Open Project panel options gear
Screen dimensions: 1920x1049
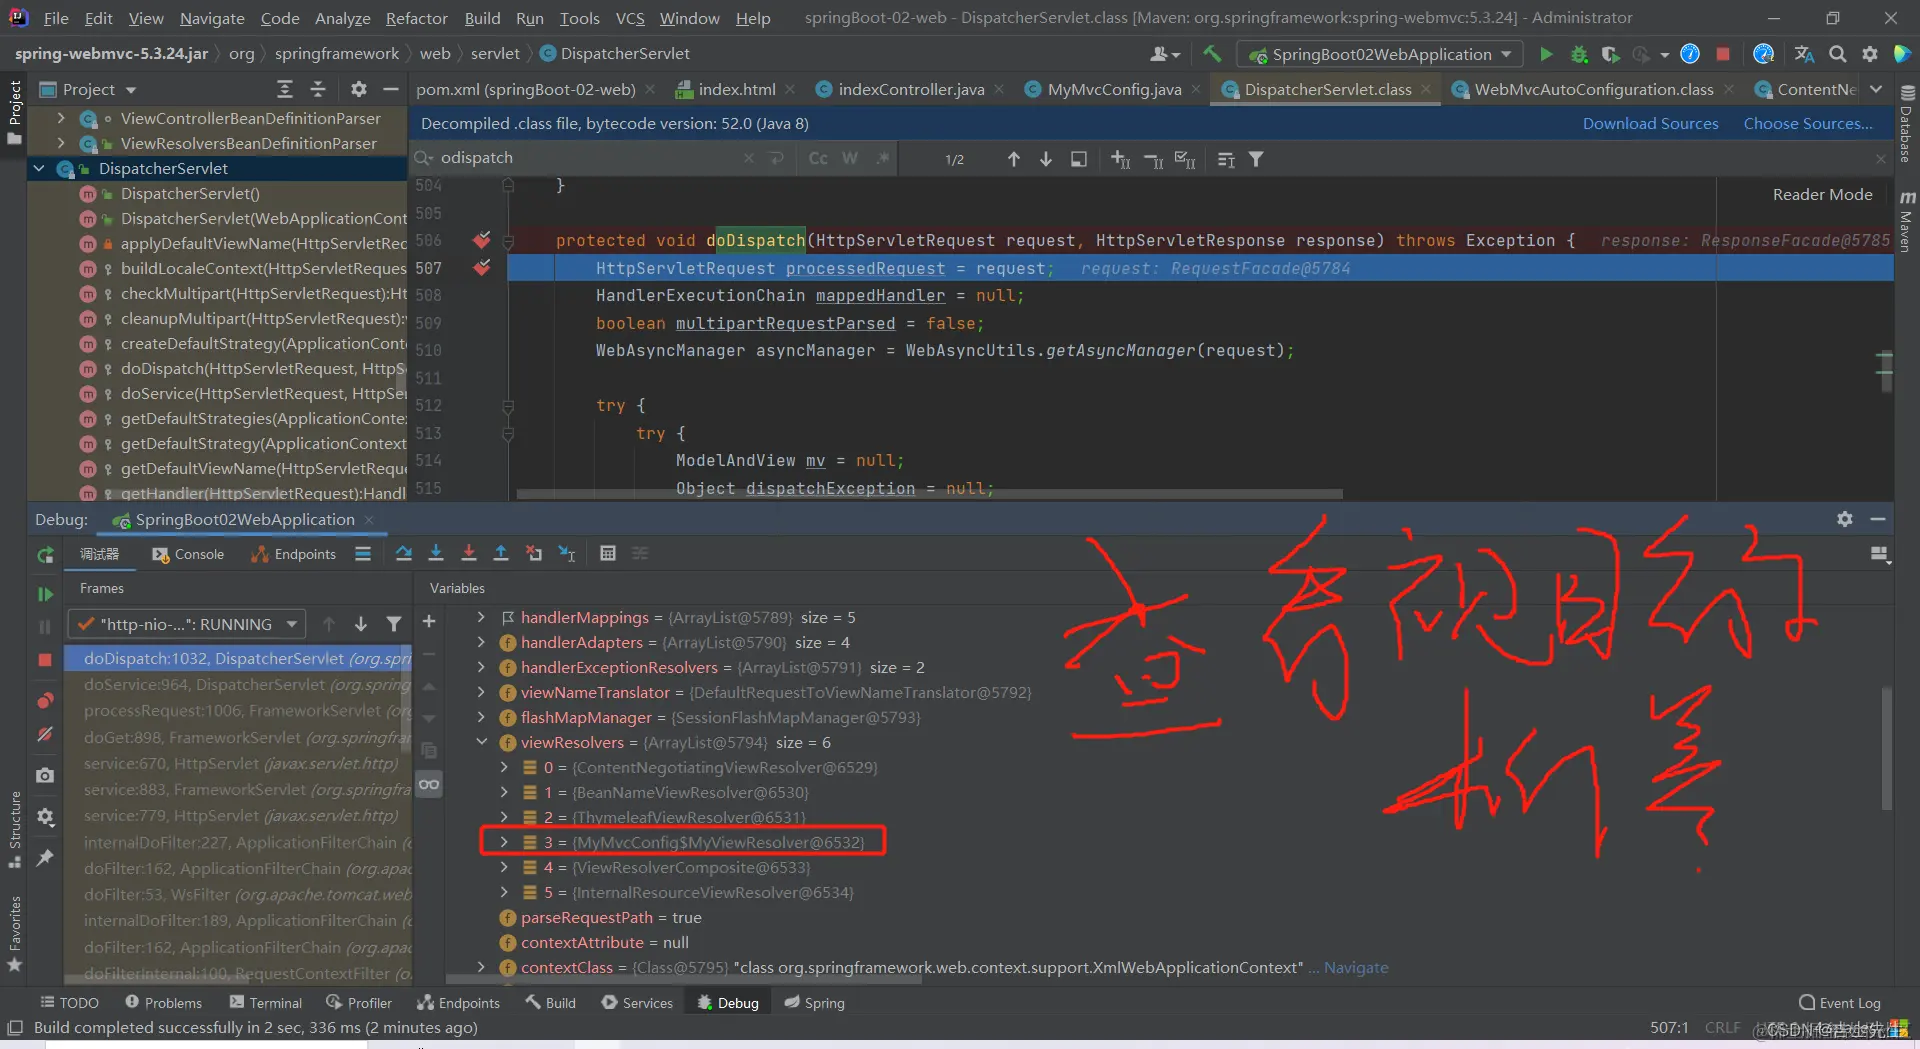tap(359, 90)
